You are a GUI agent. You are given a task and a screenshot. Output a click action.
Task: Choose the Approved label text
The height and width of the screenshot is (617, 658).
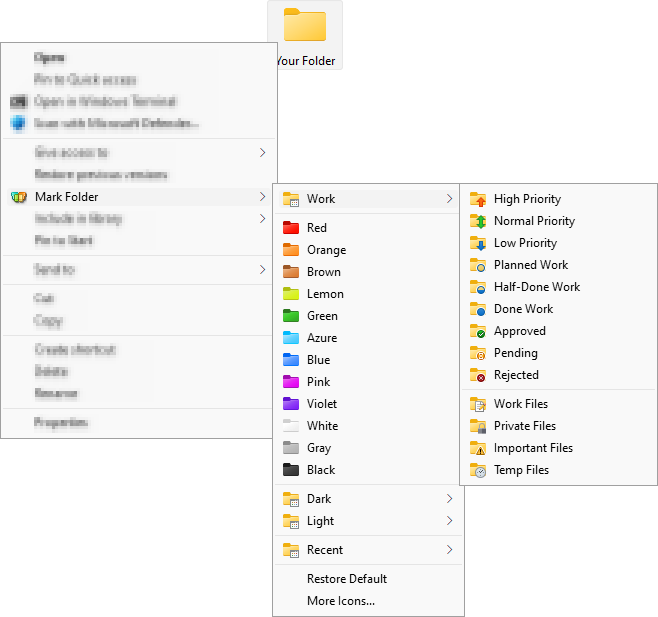[520, 331]
